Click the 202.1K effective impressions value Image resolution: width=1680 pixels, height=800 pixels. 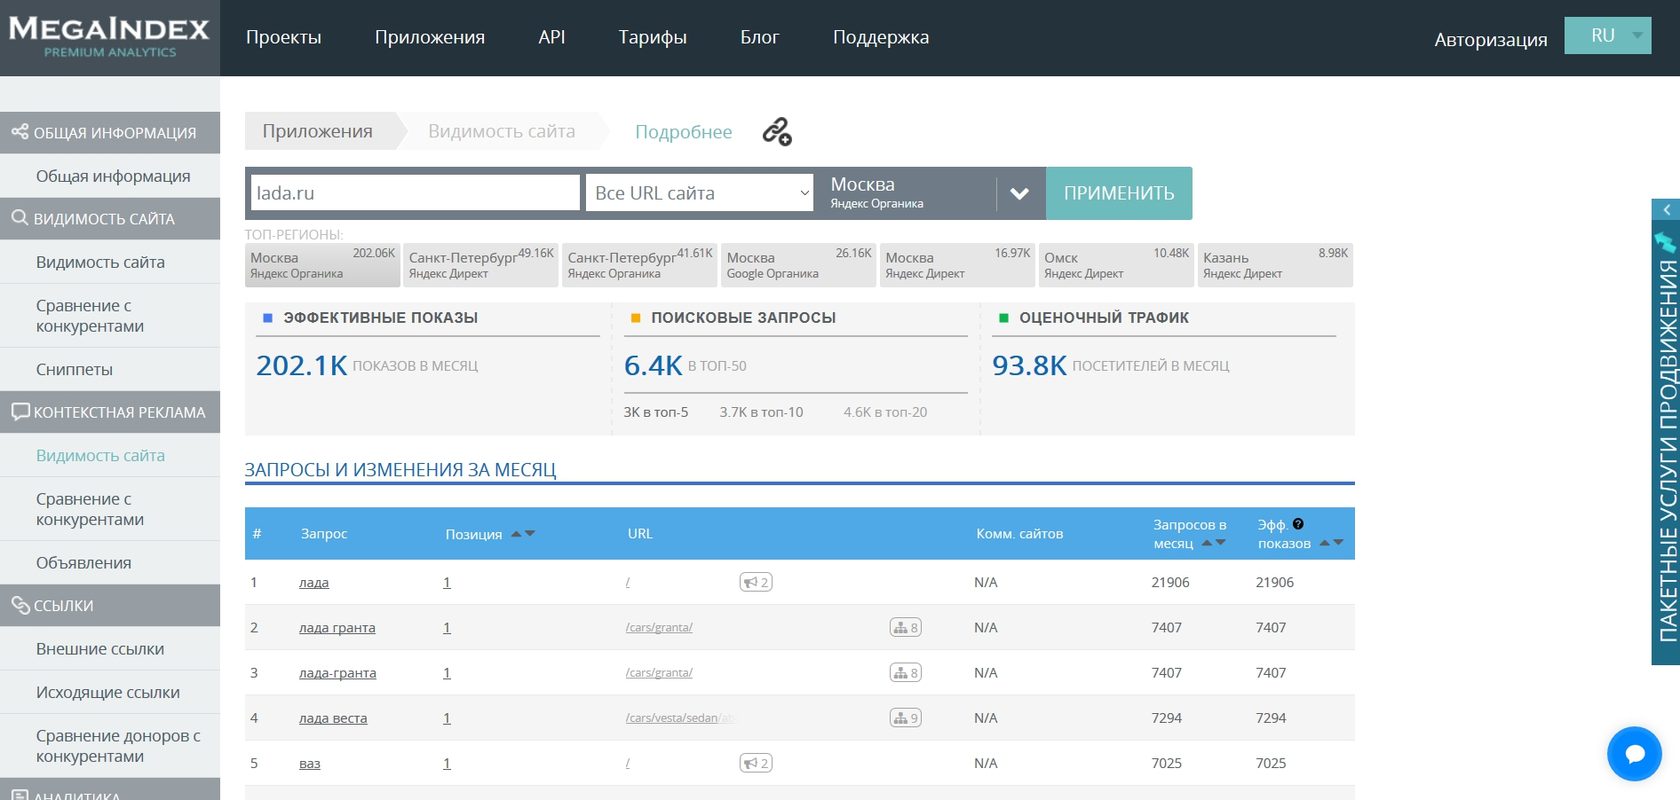coord(302,365)
